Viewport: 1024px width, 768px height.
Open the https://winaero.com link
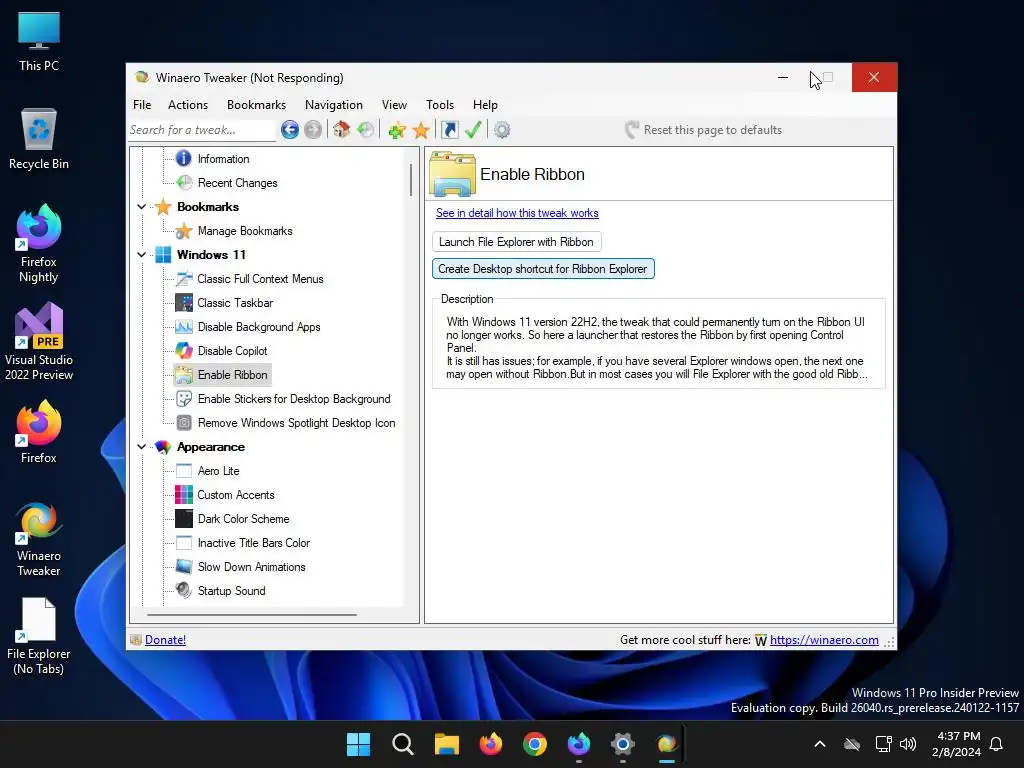824,640
